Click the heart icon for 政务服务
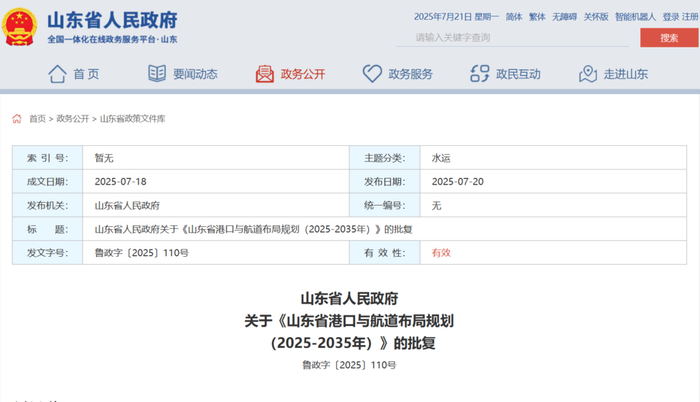The image size is (700, 402). [372, 74]
